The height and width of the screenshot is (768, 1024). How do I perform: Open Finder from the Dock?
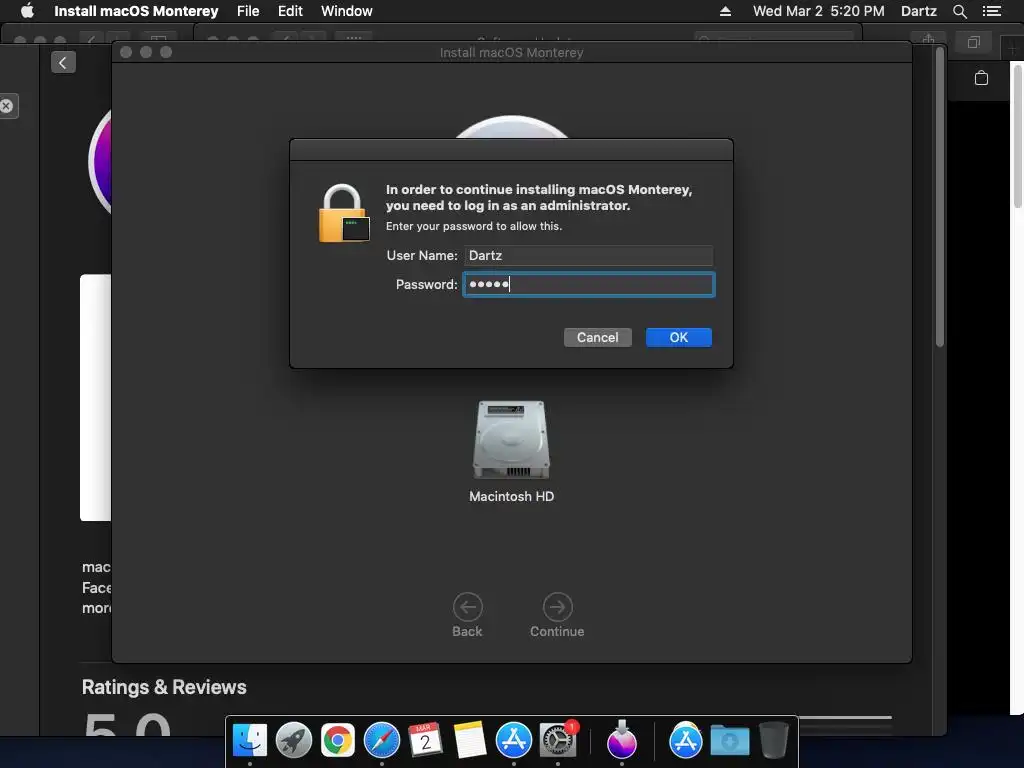pos(249,741)
